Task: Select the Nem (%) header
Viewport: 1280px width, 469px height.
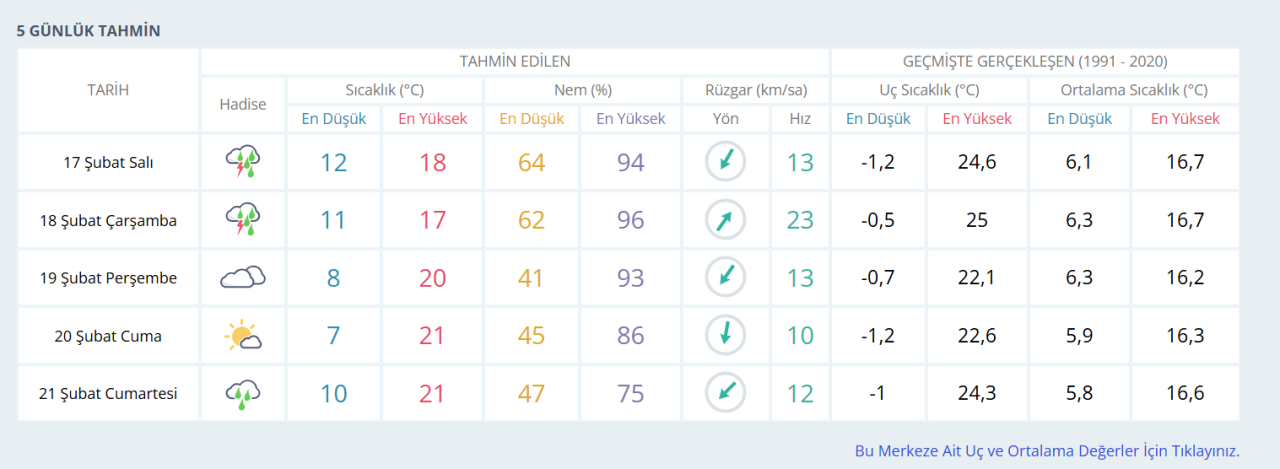Action: (x=583, y=90)
